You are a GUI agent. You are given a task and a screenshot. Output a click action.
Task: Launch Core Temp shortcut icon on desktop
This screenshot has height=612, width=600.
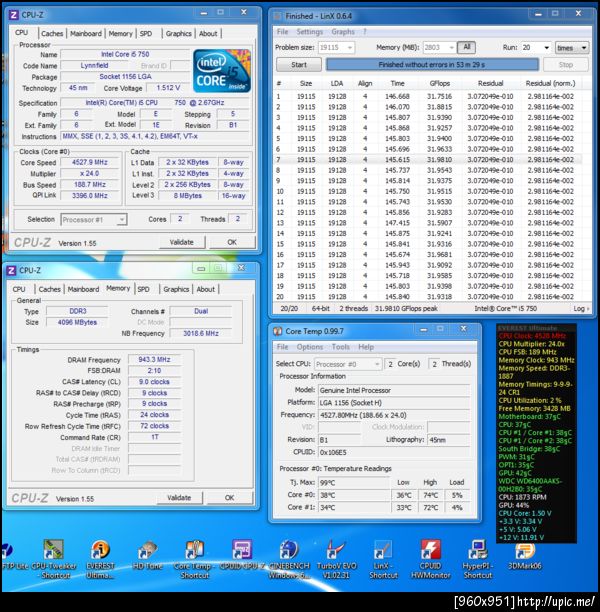(x=194, y=559)
